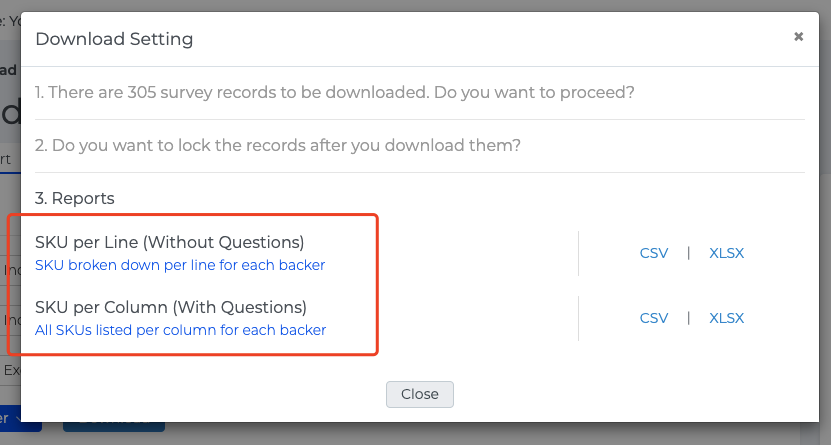Viewport: 831px width, 445px height.
Task: Click the dimmed page text in top-left corner
Action: point(10,19)
